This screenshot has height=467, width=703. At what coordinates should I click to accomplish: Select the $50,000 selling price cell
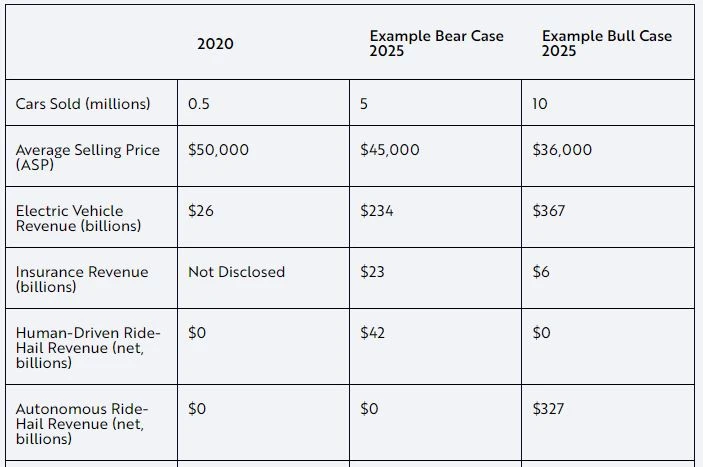point(218,150)
